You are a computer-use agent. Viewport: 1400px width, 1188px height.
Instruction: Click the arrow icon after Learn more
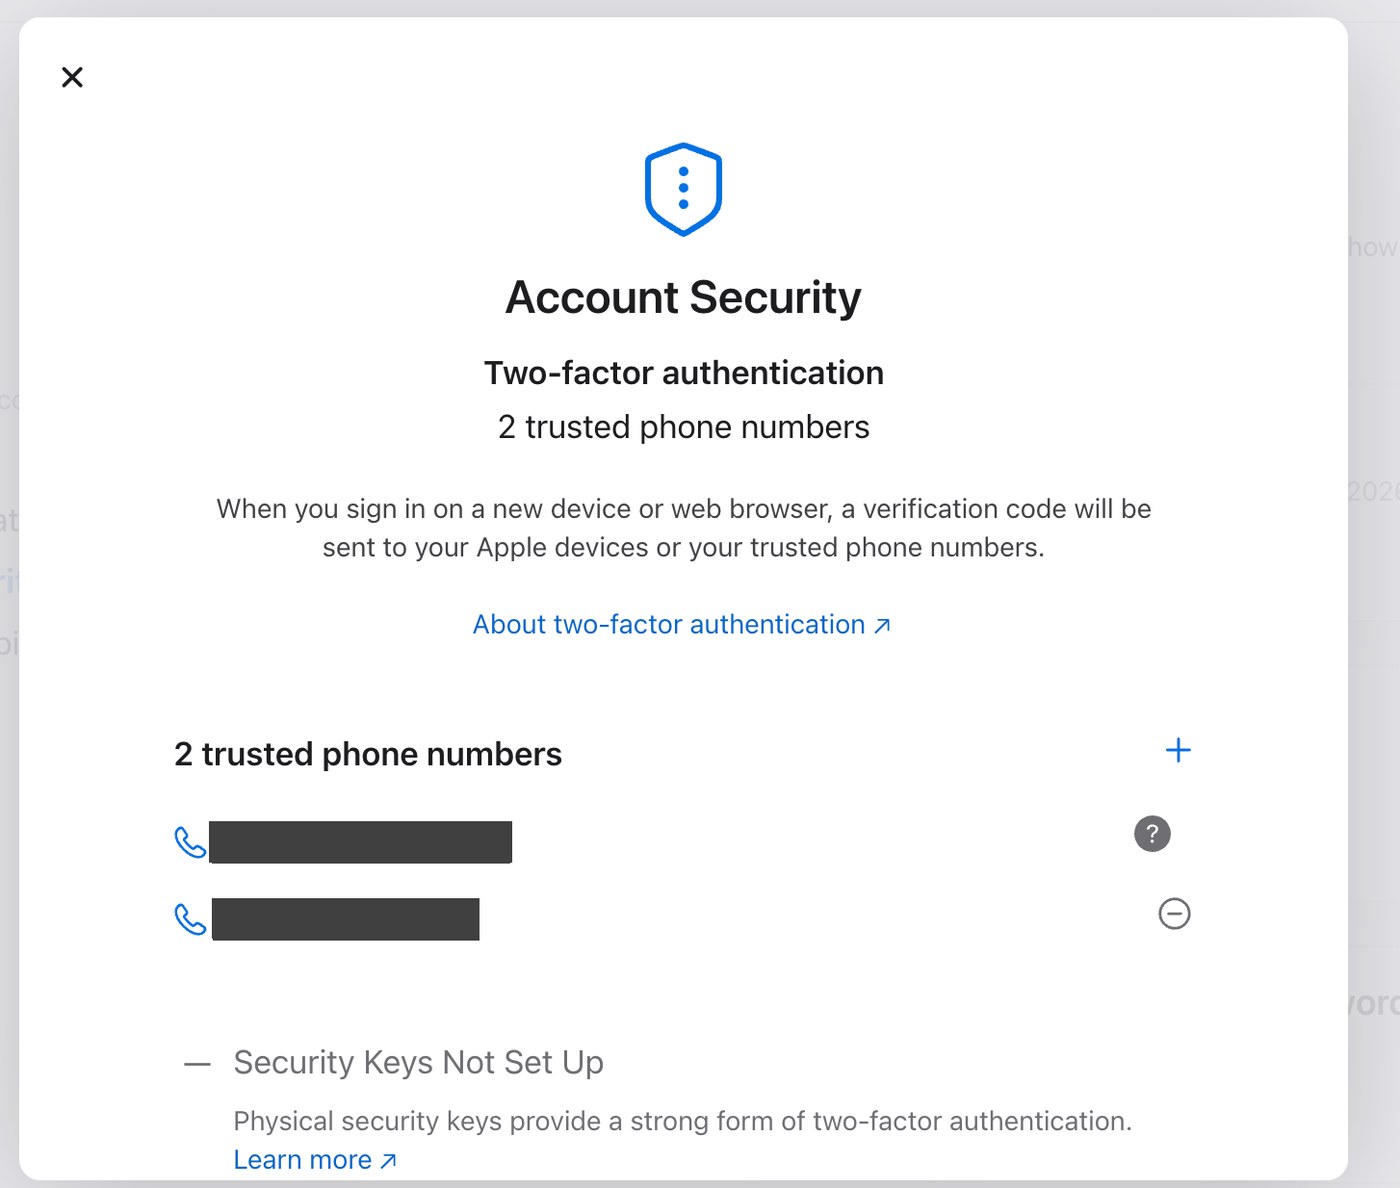(x=389, y=1161)
